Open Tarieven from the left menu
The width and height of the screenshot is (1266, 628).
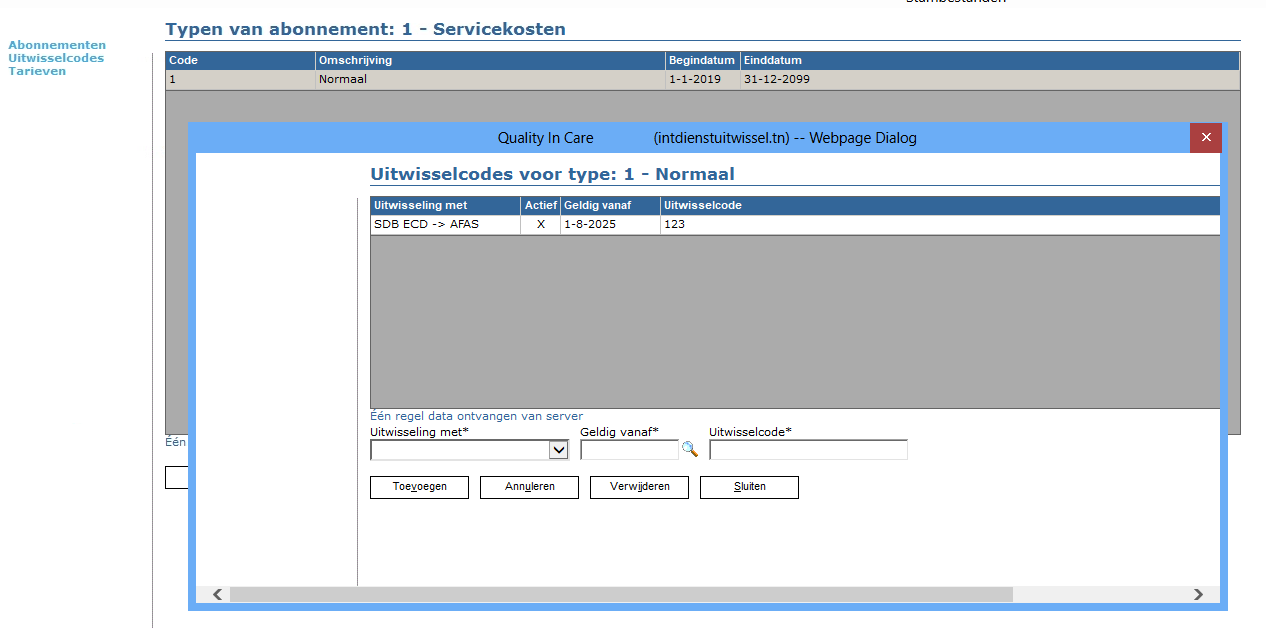tap(37, 71)
